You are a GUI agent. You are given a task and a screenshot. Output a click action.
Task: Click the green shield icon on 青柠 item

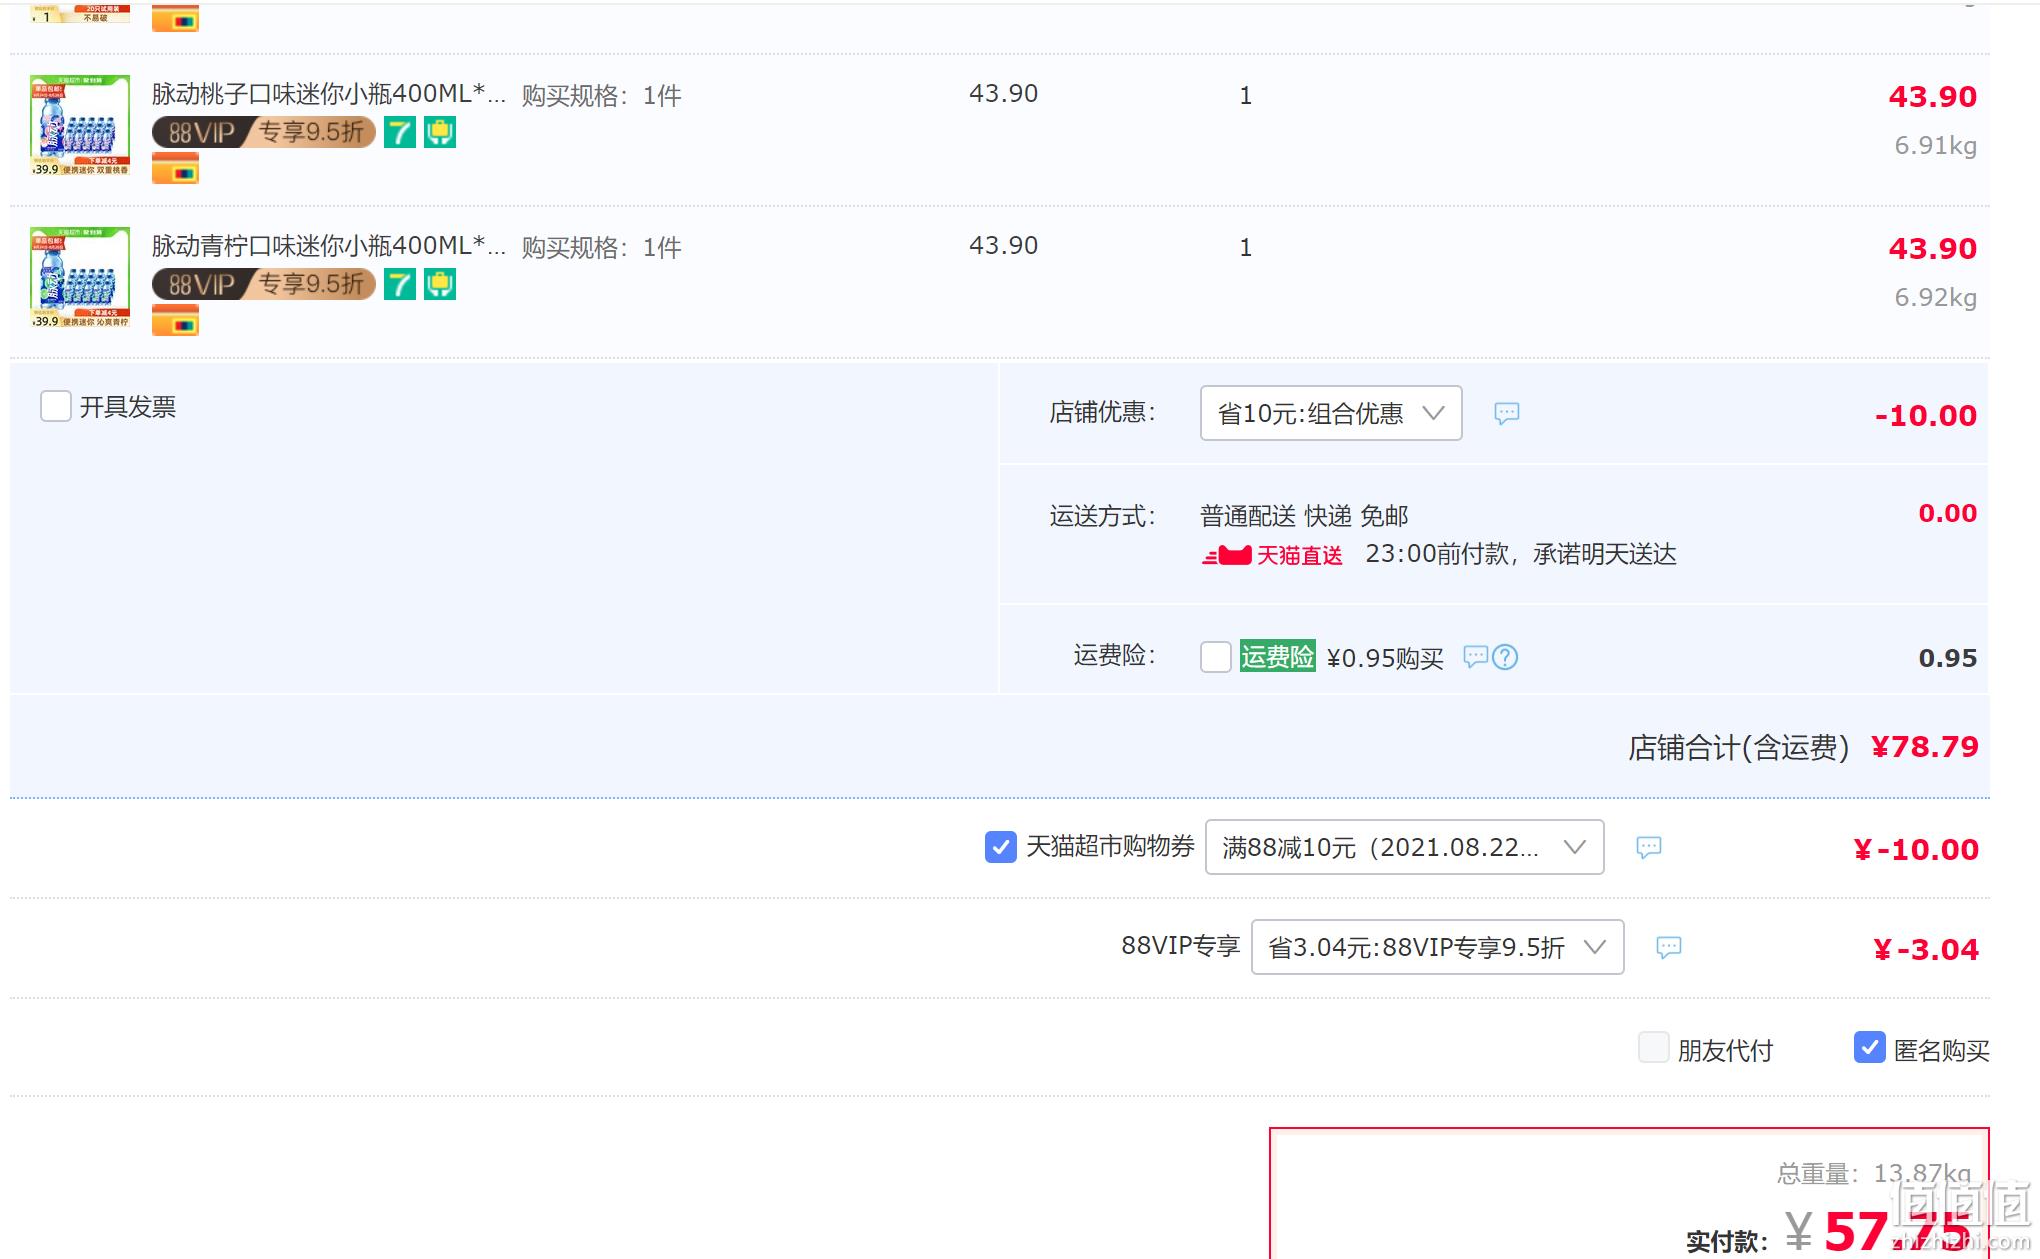point(440,284)
